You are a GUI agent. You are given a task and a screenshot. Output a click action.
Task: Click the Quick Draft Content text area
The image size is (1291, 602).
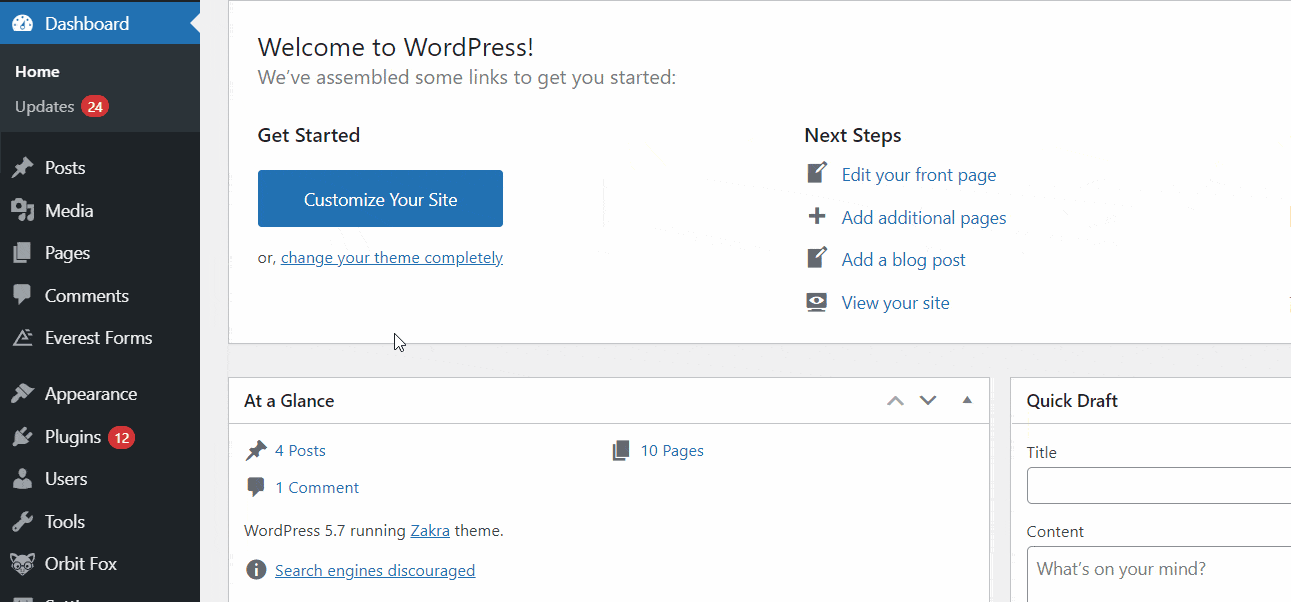tap(1159, 574)
